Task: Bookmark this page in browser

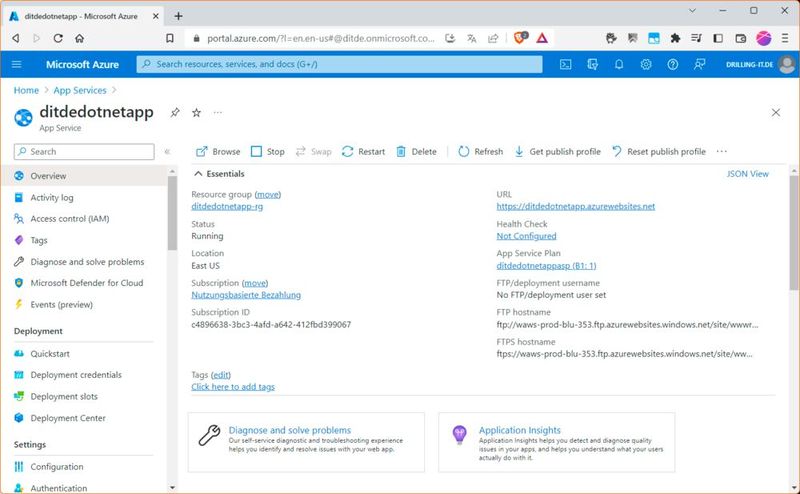Action: point(170,38)
